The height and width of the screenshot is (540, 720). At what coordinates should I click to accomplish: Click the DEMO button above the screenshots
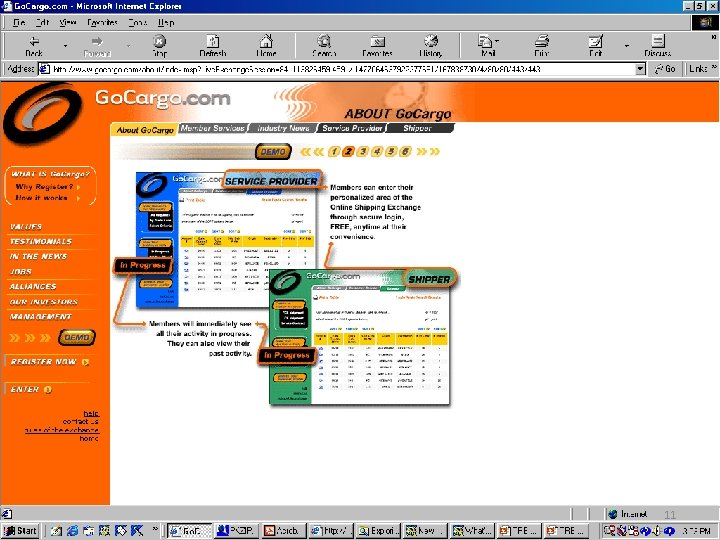(273, 152)
